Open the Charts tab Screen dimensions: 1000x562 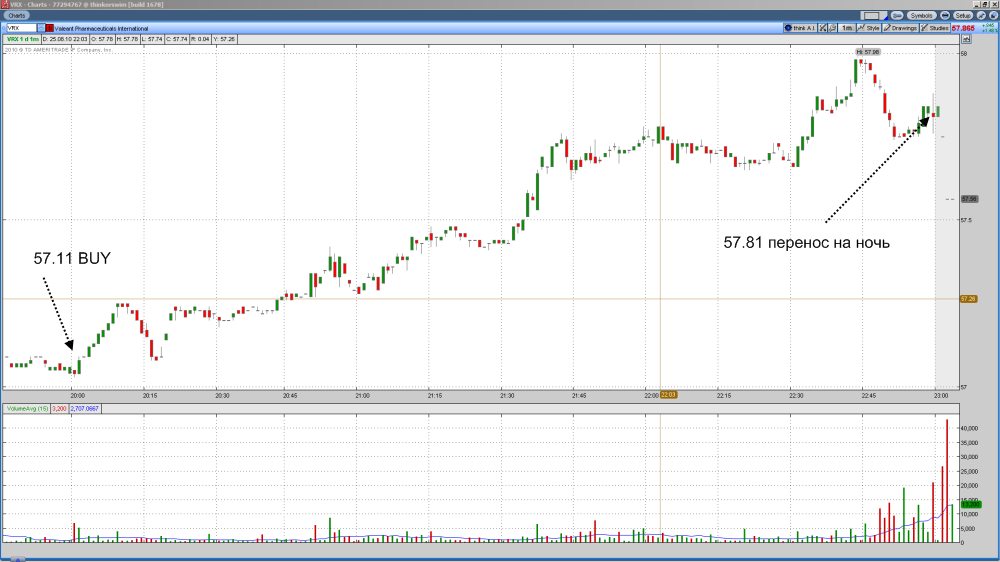(x=17, y=15)
